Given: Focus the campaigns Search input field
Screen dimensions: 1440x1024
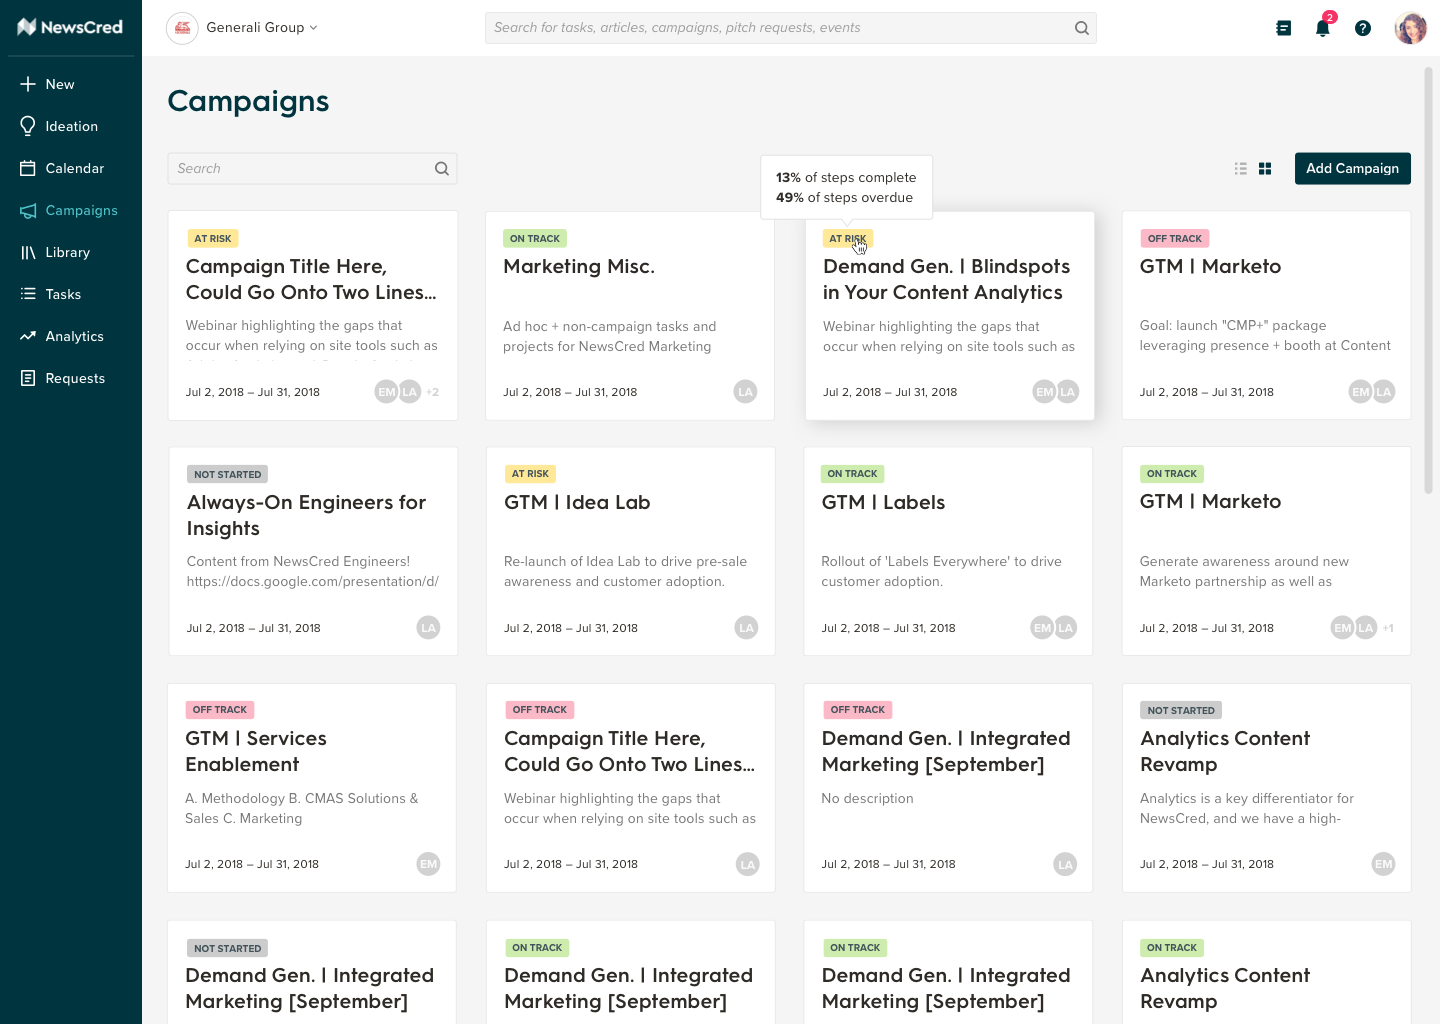Looking at the screenshot, I should pos(300,169).
